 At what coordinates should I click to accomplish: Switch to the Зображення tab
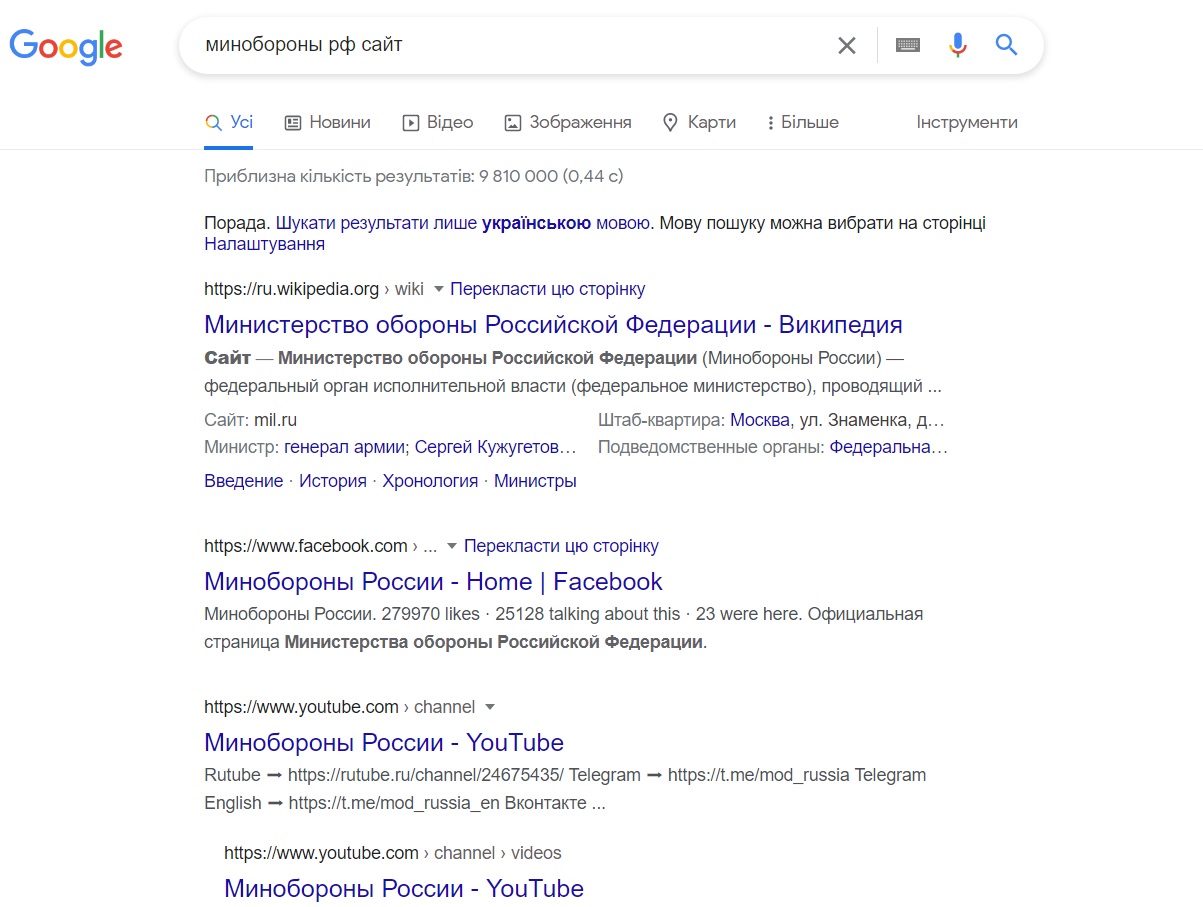point(568,121)
